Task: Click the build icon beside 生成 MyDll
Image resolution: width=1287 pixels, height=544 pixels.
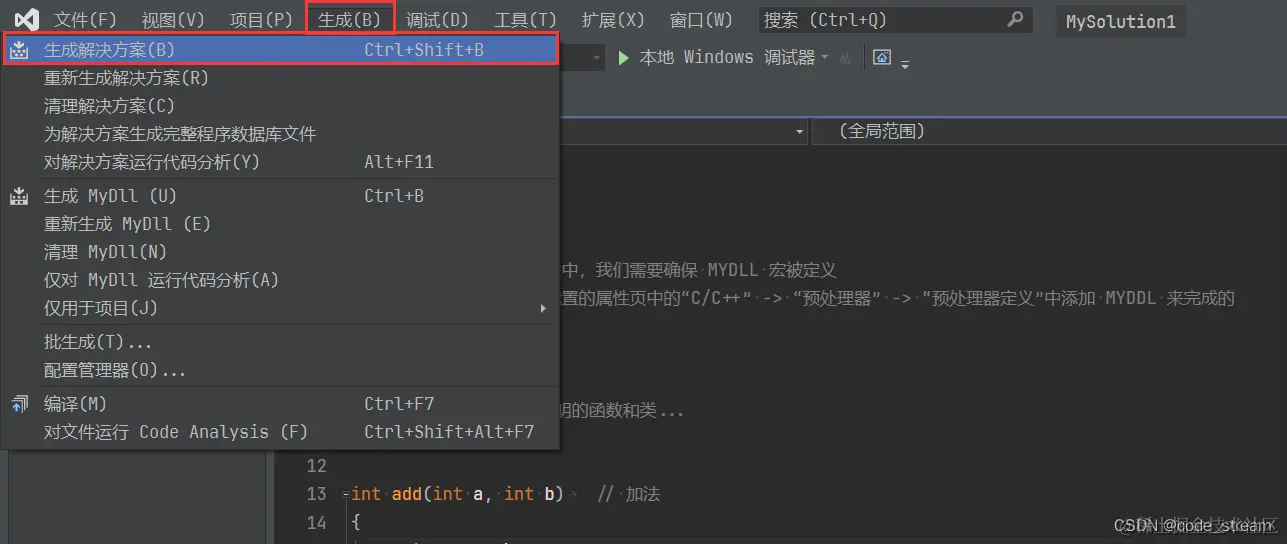Action: point(20,196)
